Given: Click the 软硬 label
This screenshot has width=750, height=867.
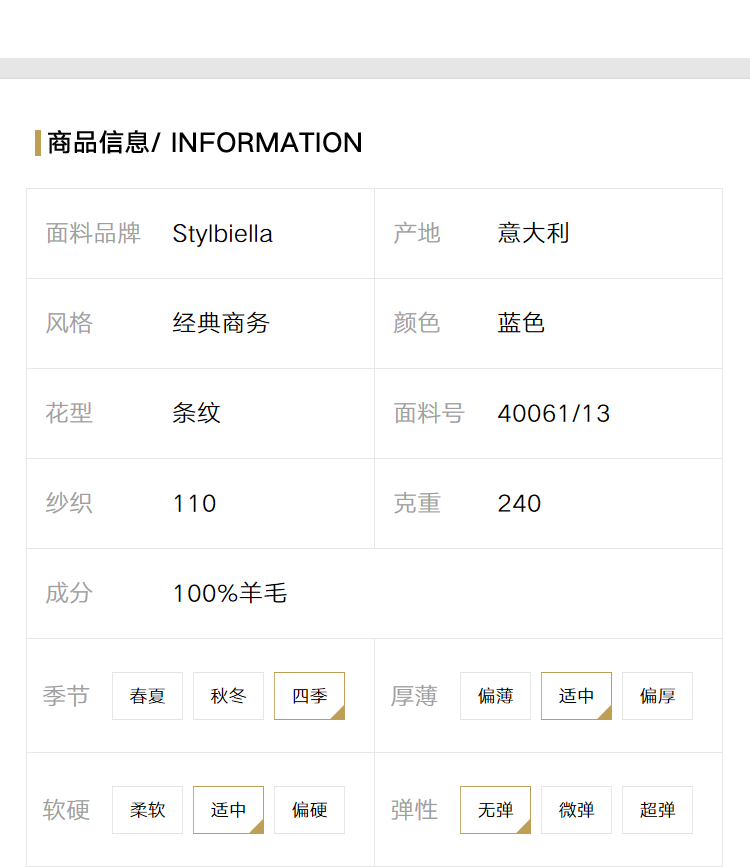Looking at the screenshot, I should coord(66,809).
